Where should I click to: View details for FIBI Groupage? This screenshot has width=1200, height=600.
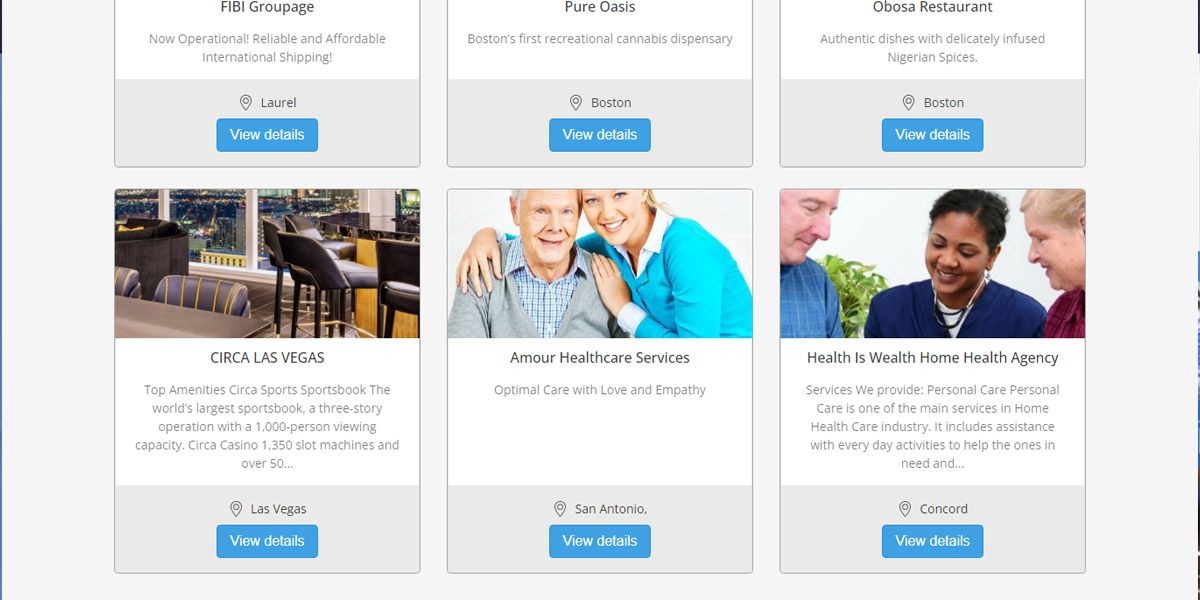tap(267, 135)
